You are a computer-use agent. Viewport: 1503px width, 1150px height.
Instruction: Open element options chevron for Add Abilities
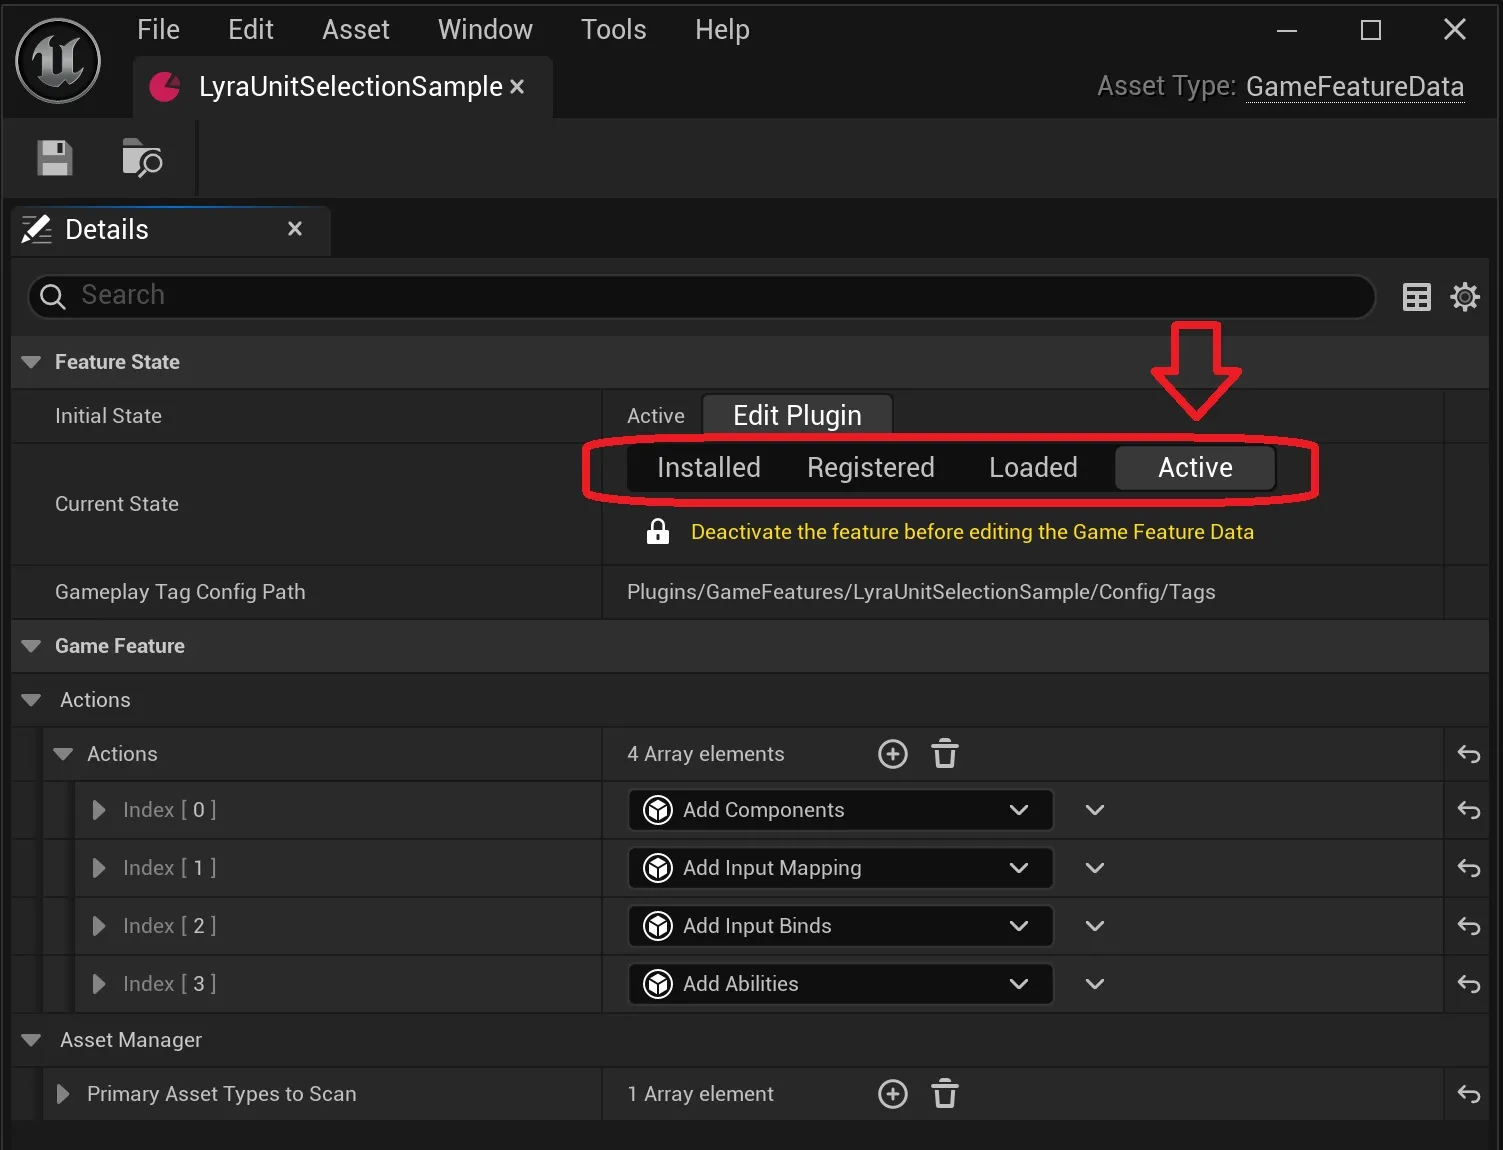point(1095,984)
